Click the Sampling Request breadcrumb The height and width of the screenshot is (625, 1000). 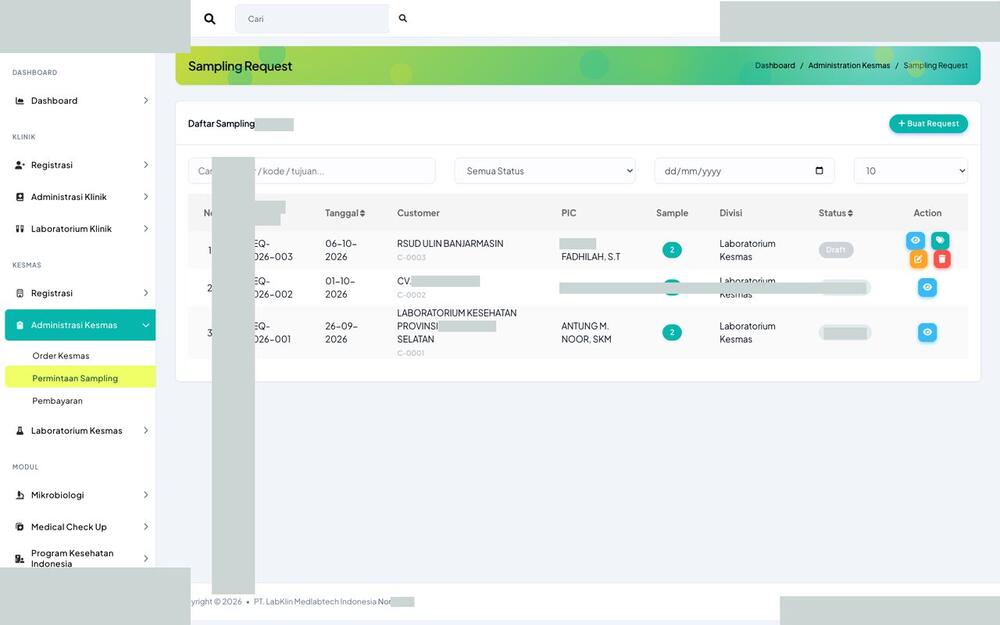point(936,66)
